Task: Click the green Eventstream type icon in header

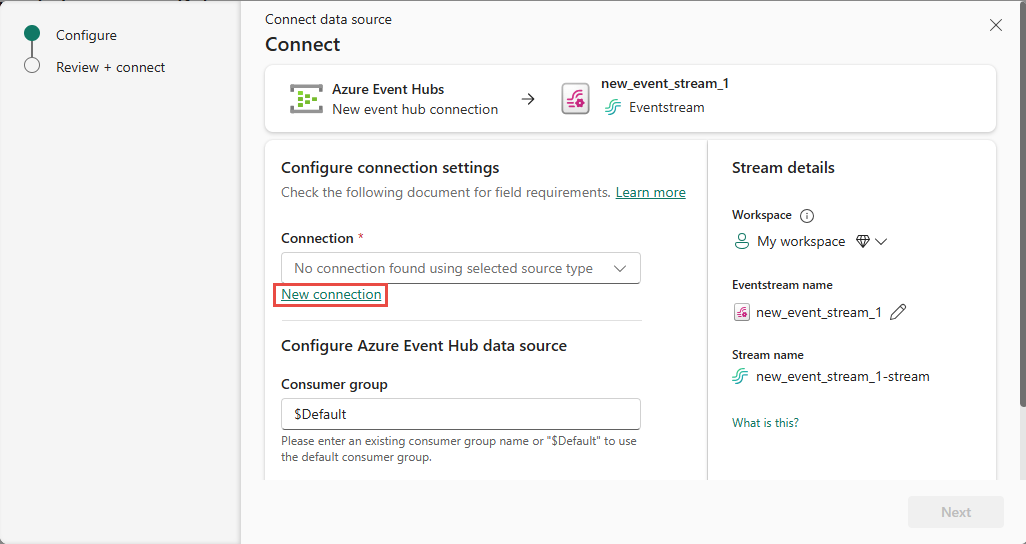Action: click(612, 108)
